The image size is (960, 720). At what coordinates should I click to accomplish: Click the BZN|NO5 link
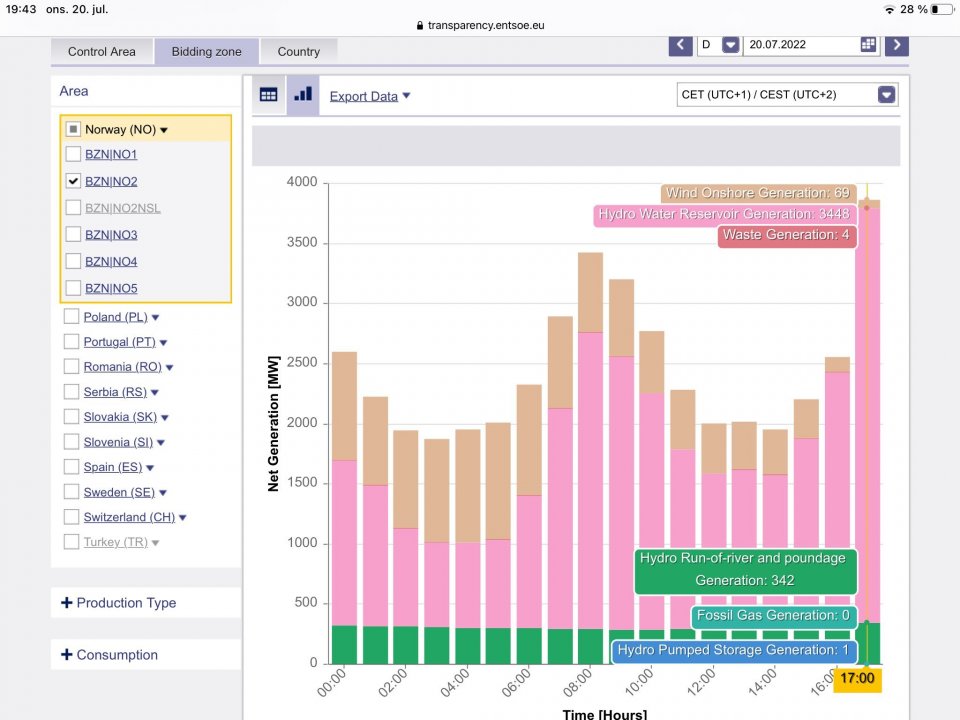pos(111,289)
